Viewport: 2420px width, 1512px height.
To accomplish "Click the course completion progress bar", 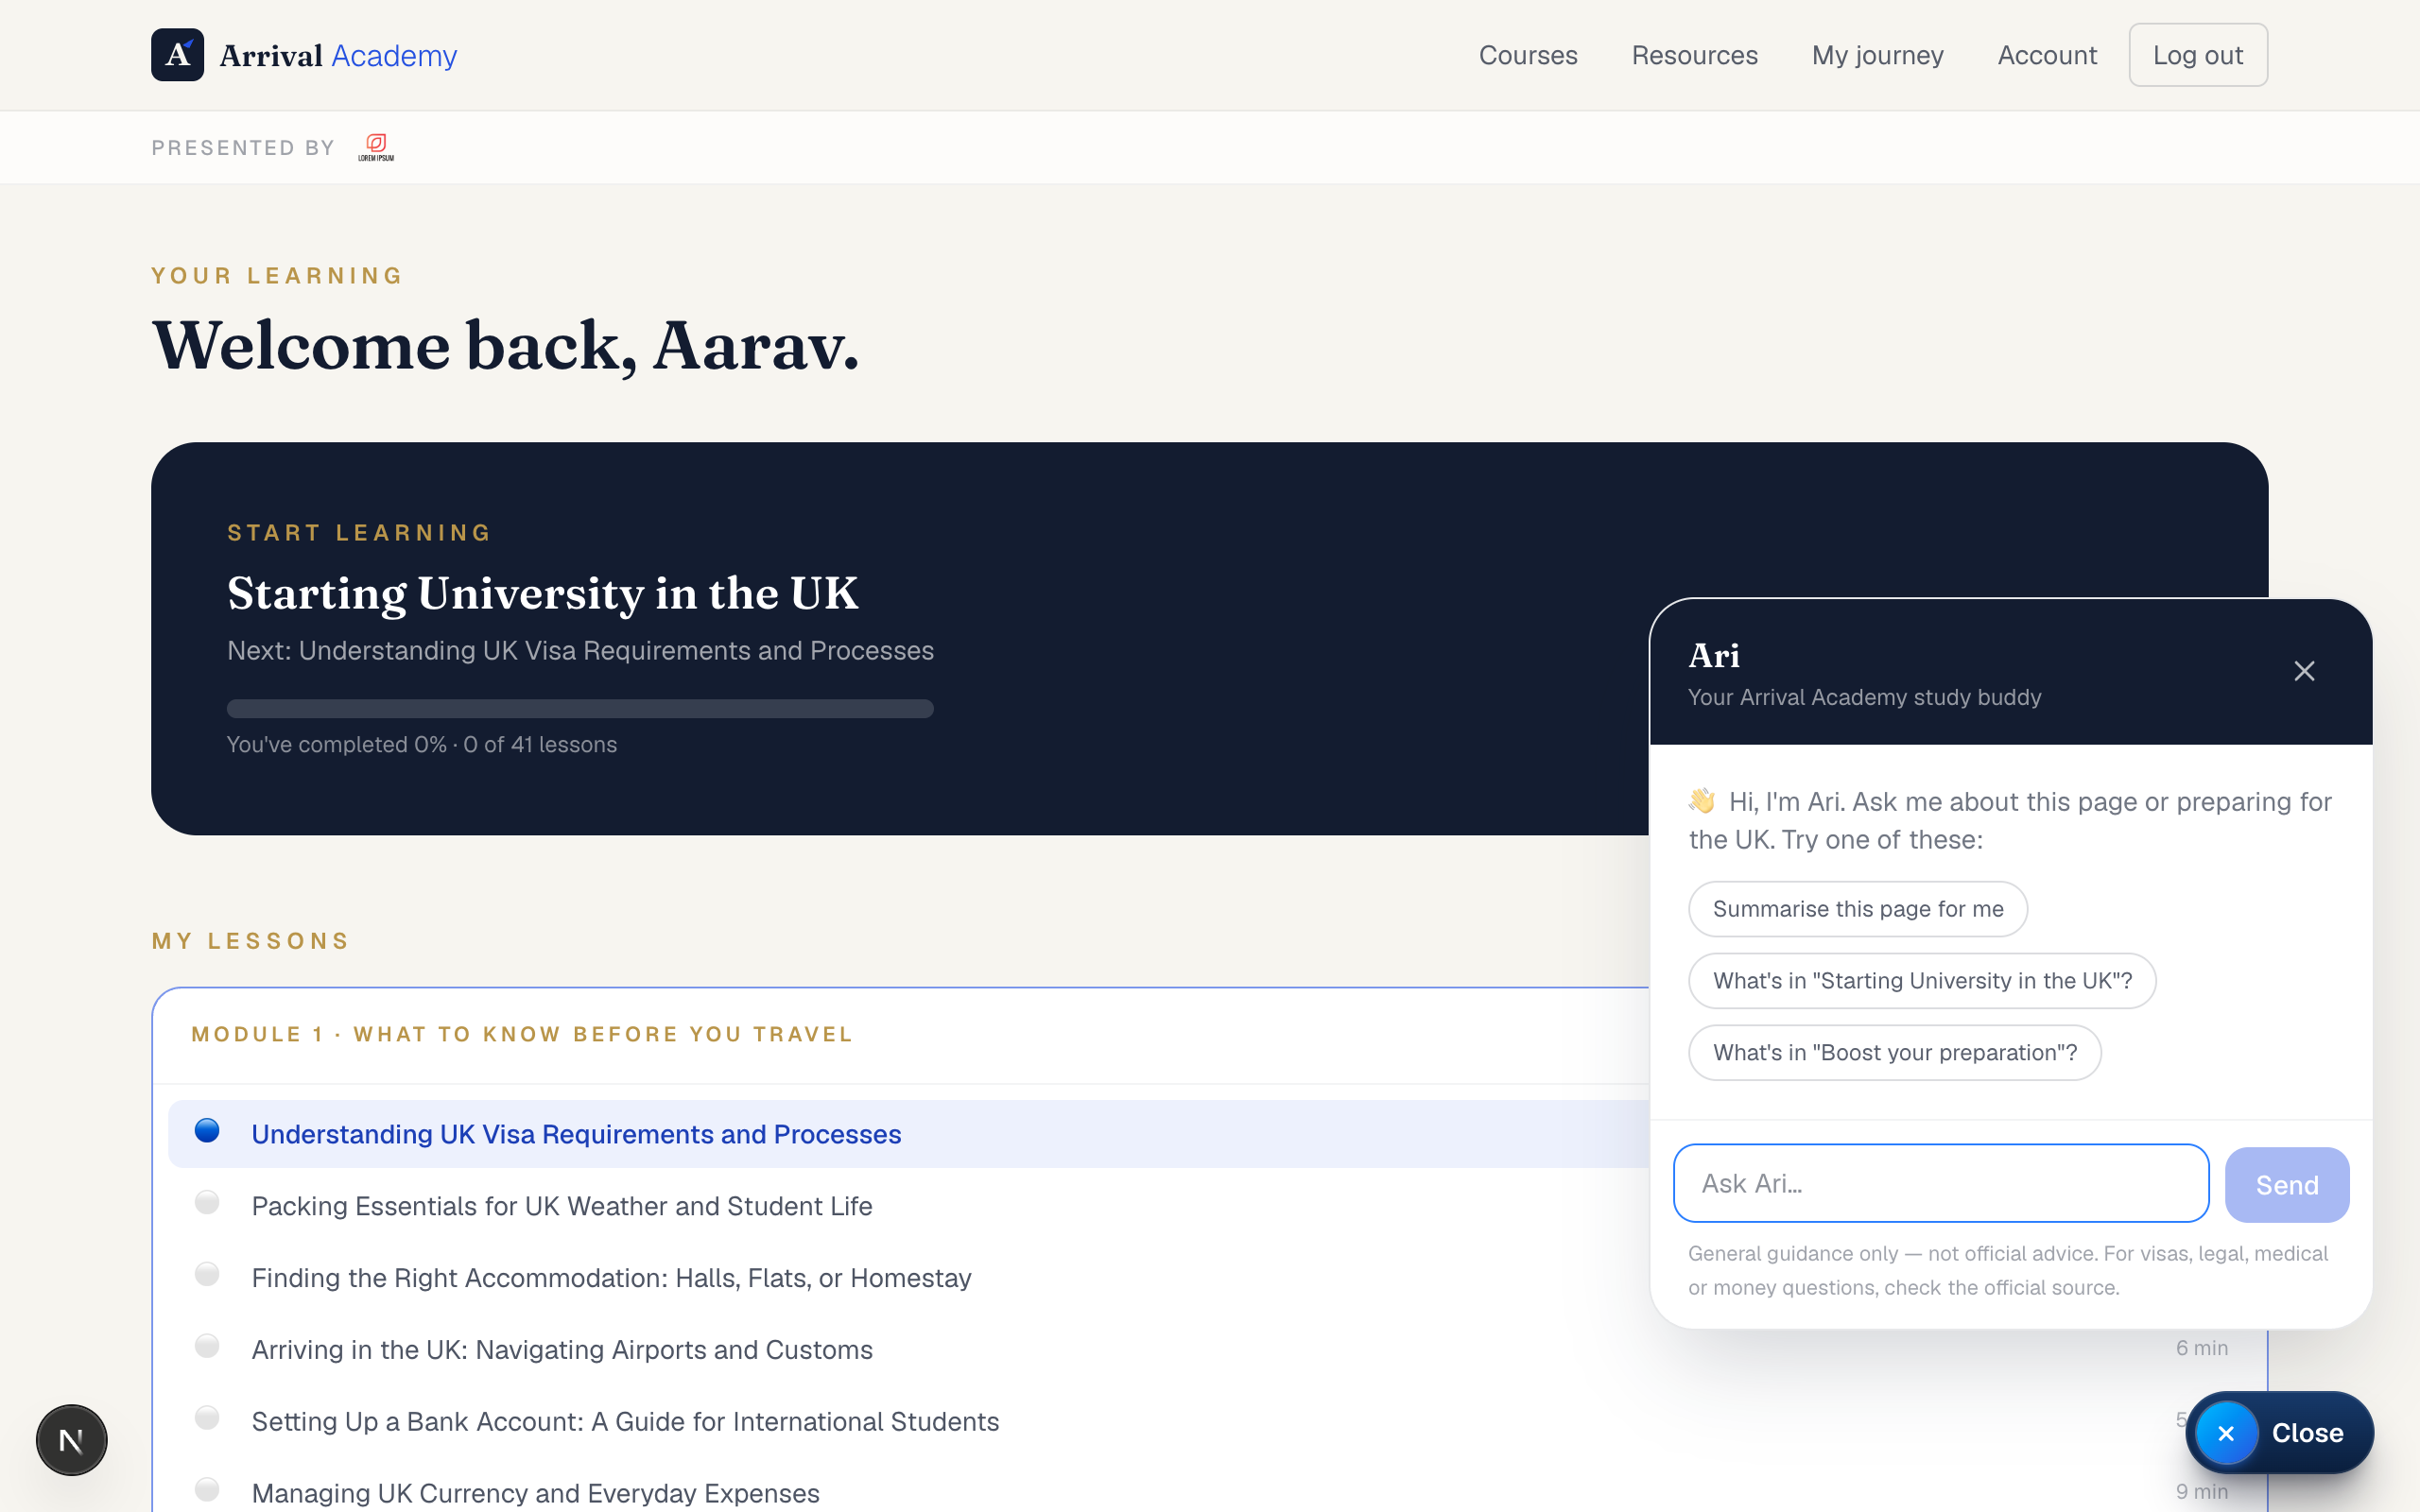I will tap(580, 708).
